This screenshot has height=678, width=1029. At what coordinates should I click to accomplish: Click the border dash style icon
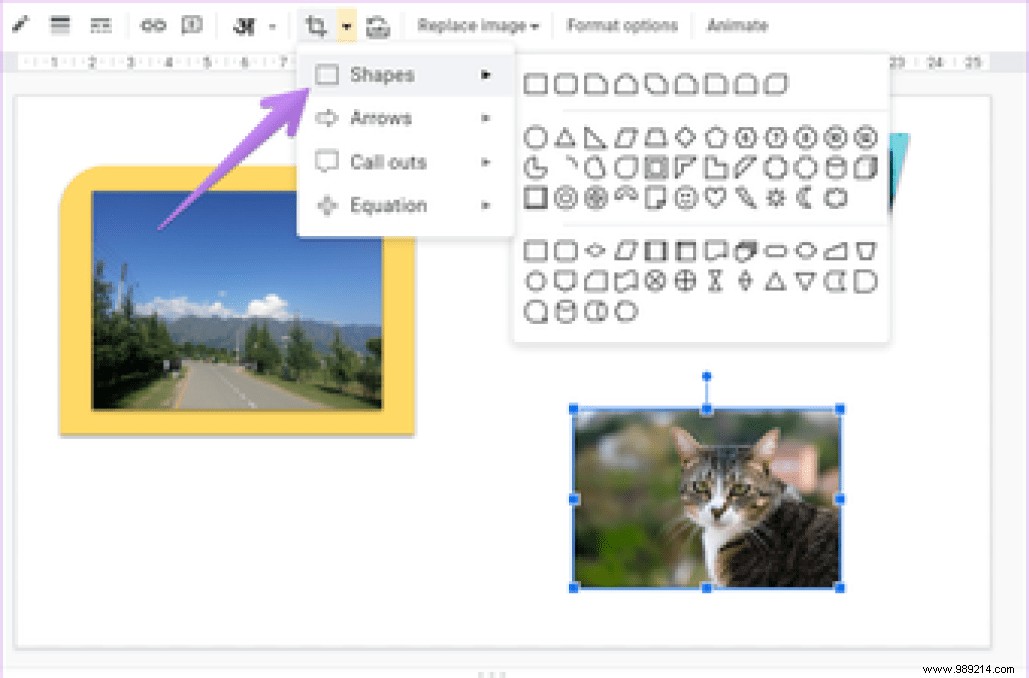[x=100, y=25]
